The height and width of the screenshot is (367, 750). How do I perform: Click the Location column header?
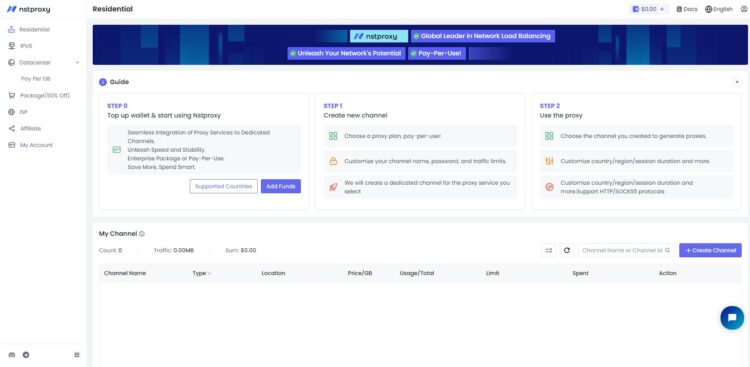click(x=273, y=273)
